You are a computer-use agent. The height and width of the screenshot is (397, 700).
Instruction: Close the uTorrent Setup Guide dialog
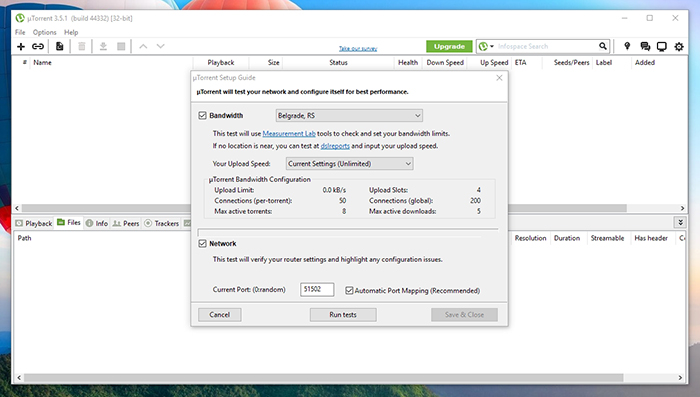499,78
